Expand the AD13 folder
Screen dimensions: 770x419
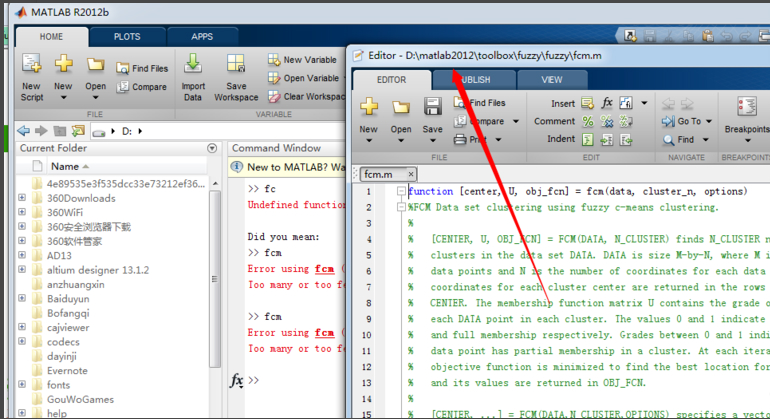[22, 255]
